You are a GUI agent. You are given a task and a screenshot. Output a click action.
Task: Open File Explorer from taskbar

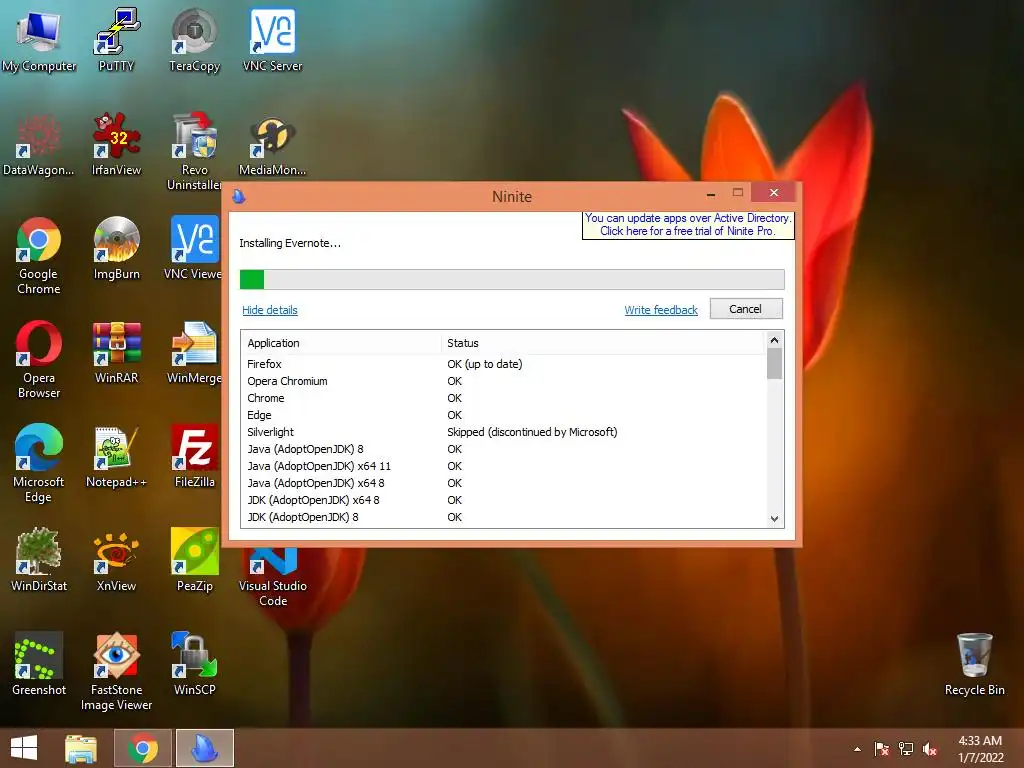(81, 748)
